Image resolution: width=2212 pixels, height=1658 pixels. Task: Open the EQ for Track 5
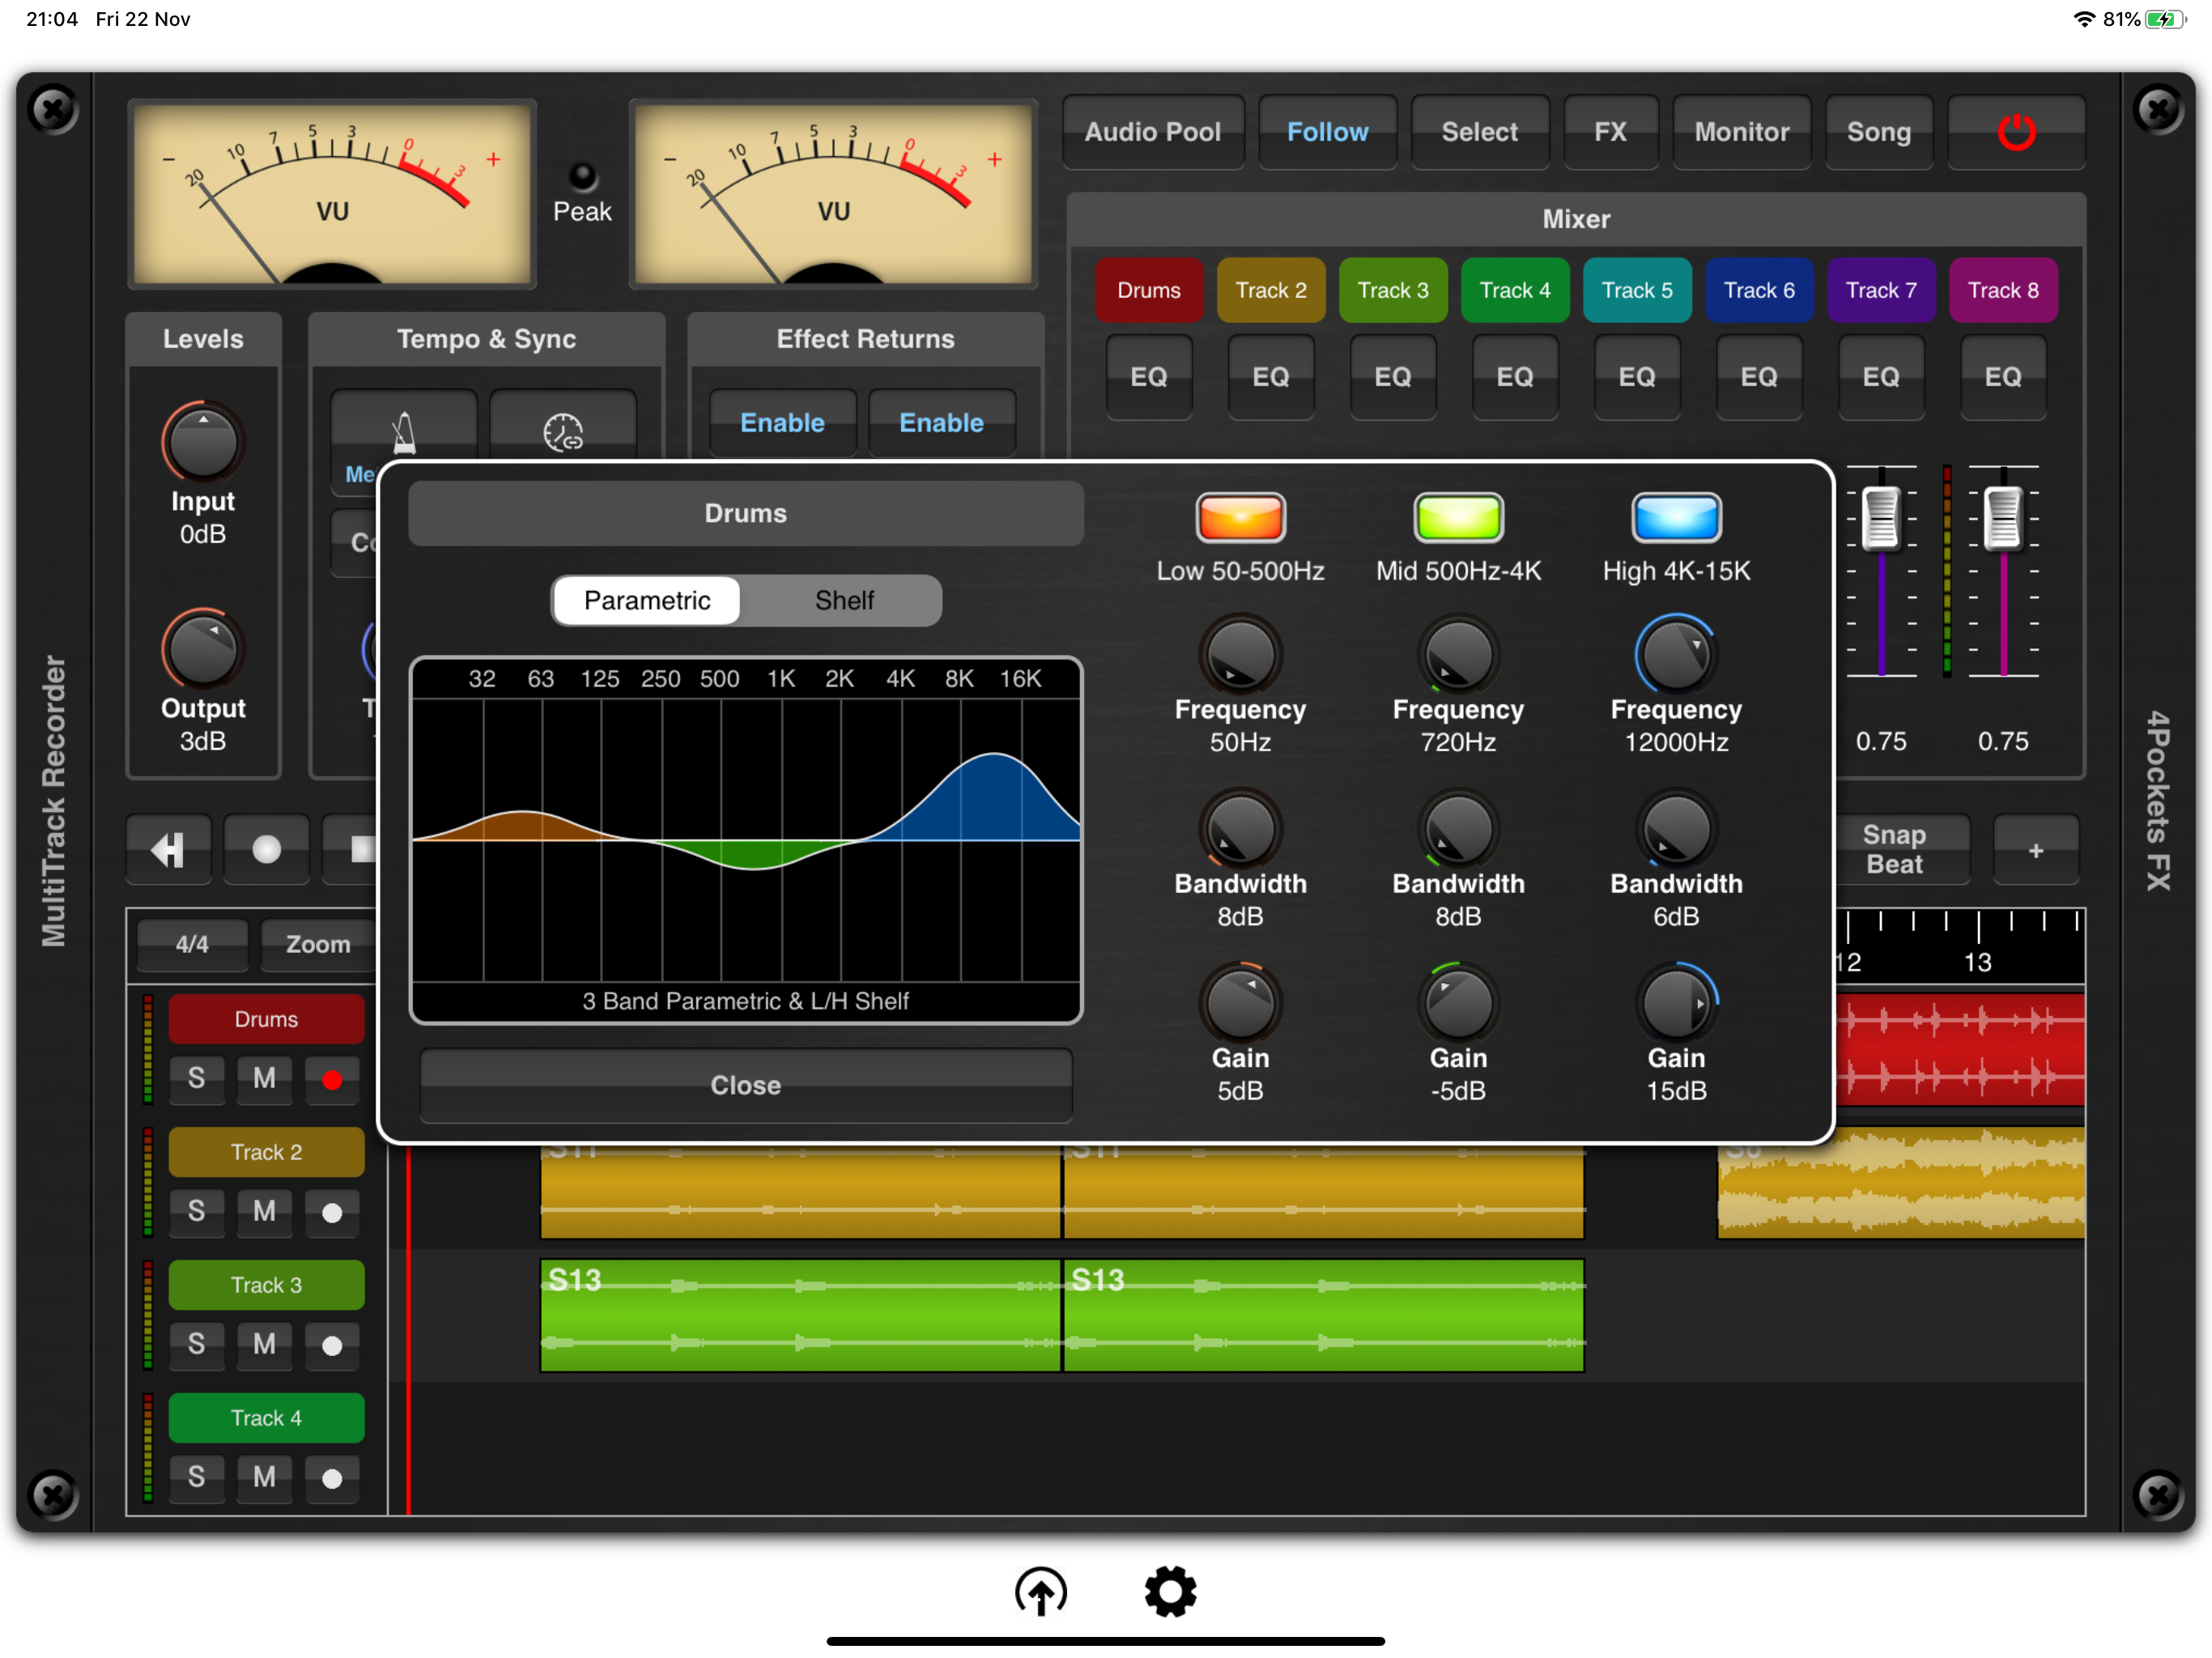[x=1636, y=377]
